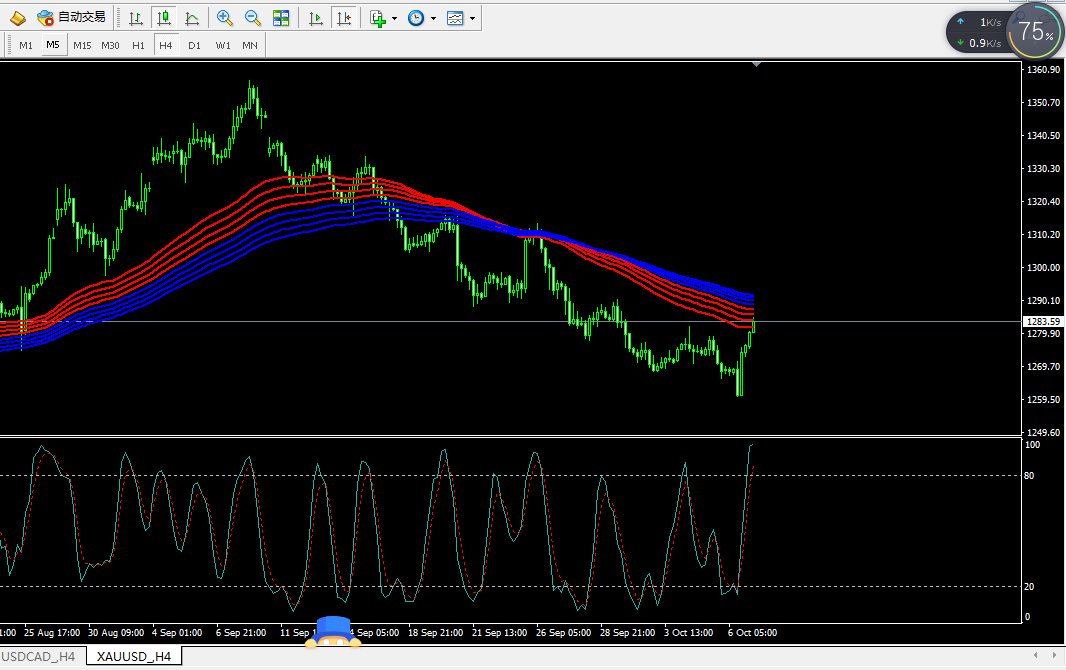Click the 1330.30 price scale label
The height and width of the screenshot is (670, 1066).
pos(1044,169)
